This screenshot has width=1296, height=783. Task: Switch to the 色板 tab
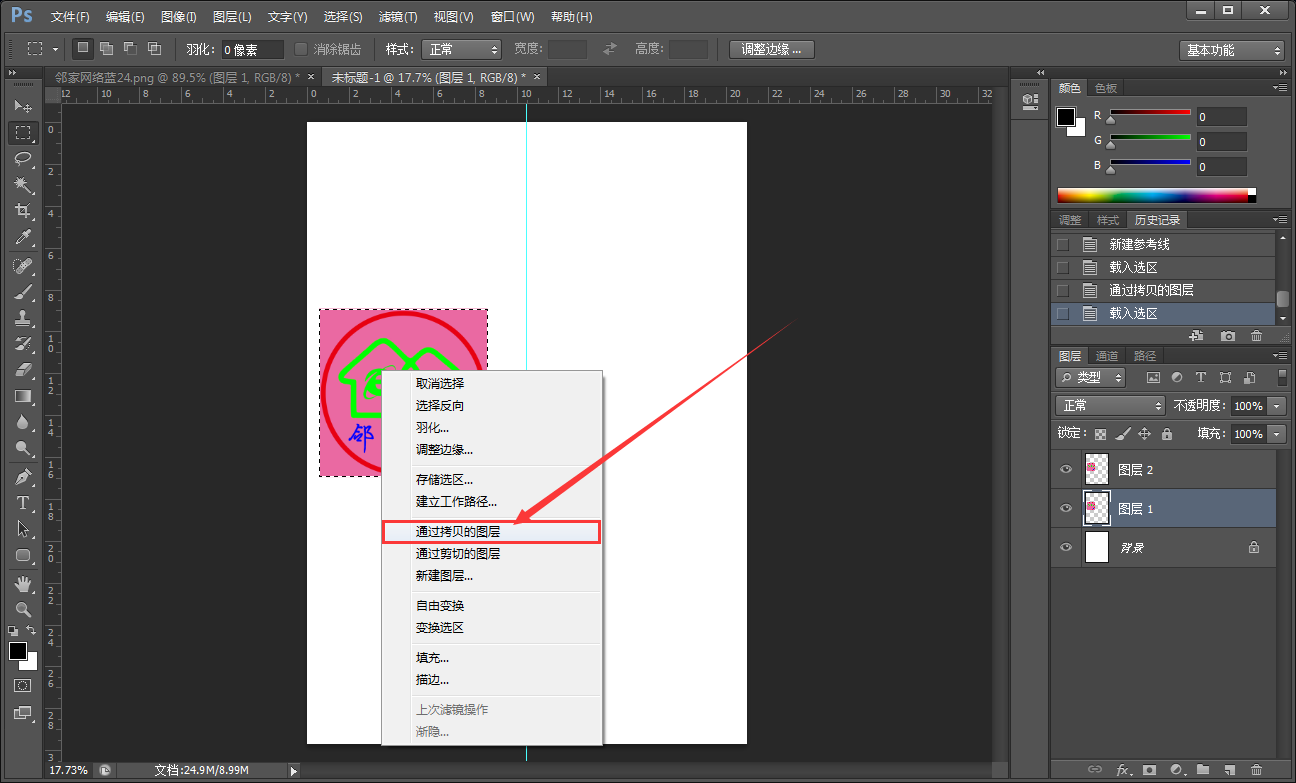tap(1105, 88)
